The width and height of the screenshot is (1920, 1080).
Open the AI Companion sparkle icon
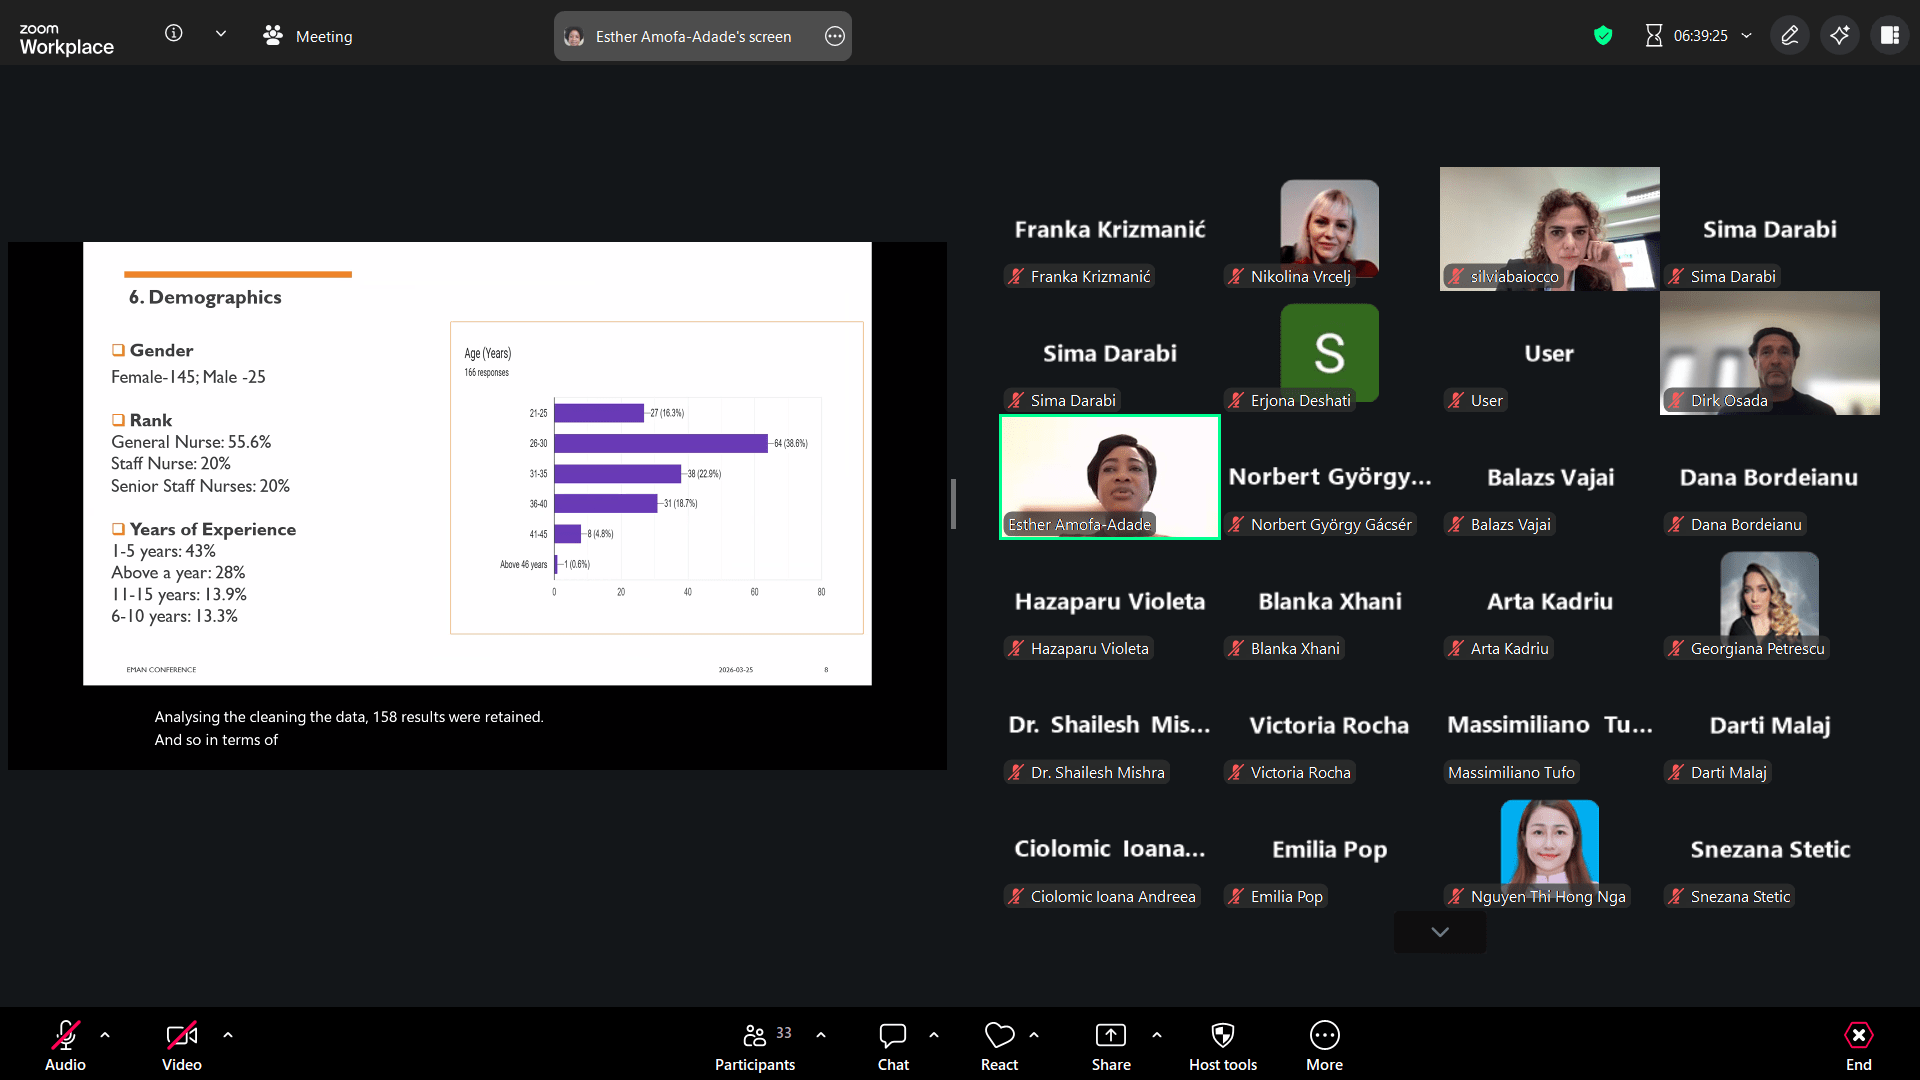pos(1839,36)
